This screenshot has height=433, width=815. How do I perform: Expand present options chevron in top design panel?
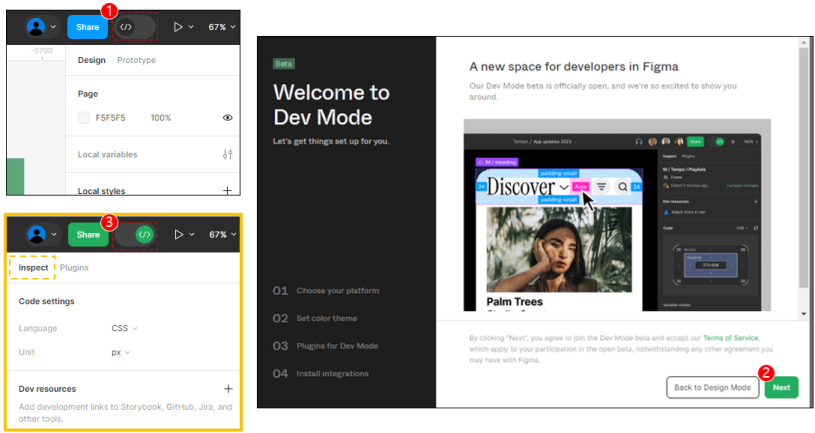(x=191, y=27)
